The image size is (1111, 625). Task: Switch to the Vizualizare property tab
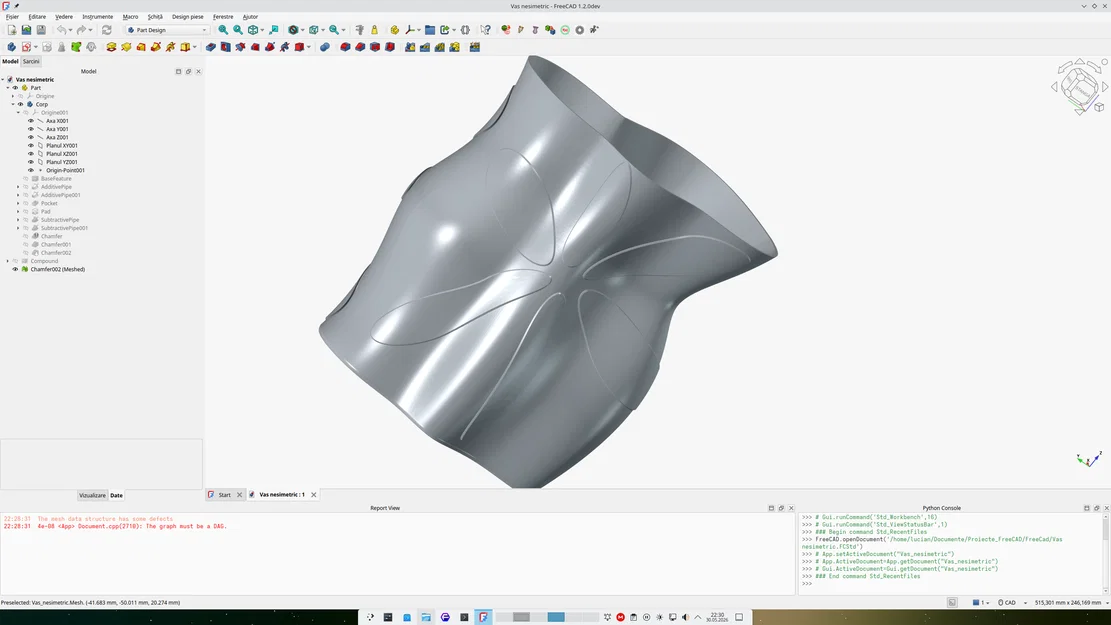tap(92, 495)
